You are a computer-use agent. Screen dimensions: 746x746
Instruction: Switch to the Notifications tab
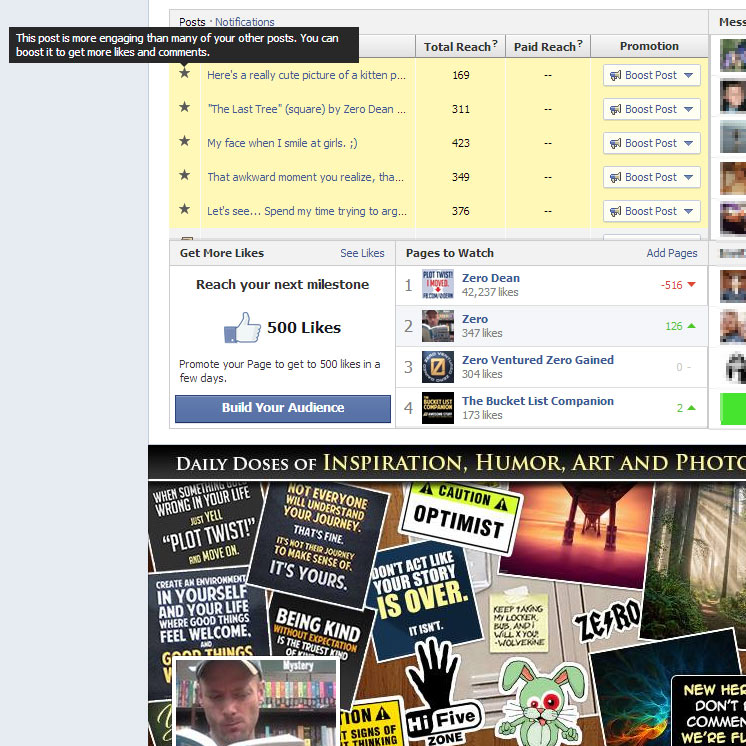pyautogui.click(x=245, y=22)
